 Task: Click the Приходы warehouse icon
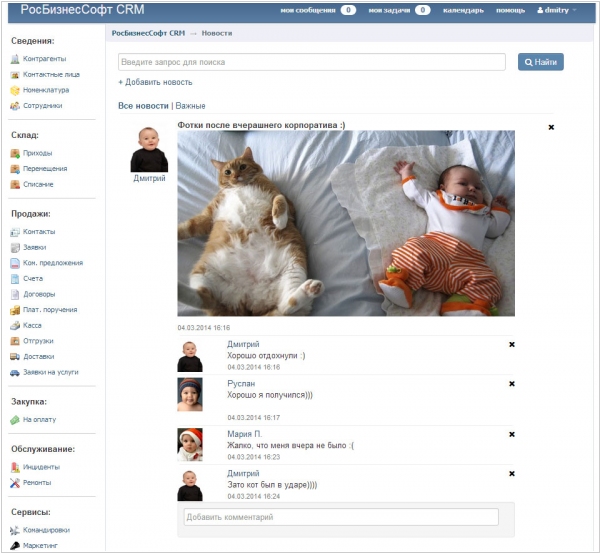pyautogui.click(x=15, y=153)
